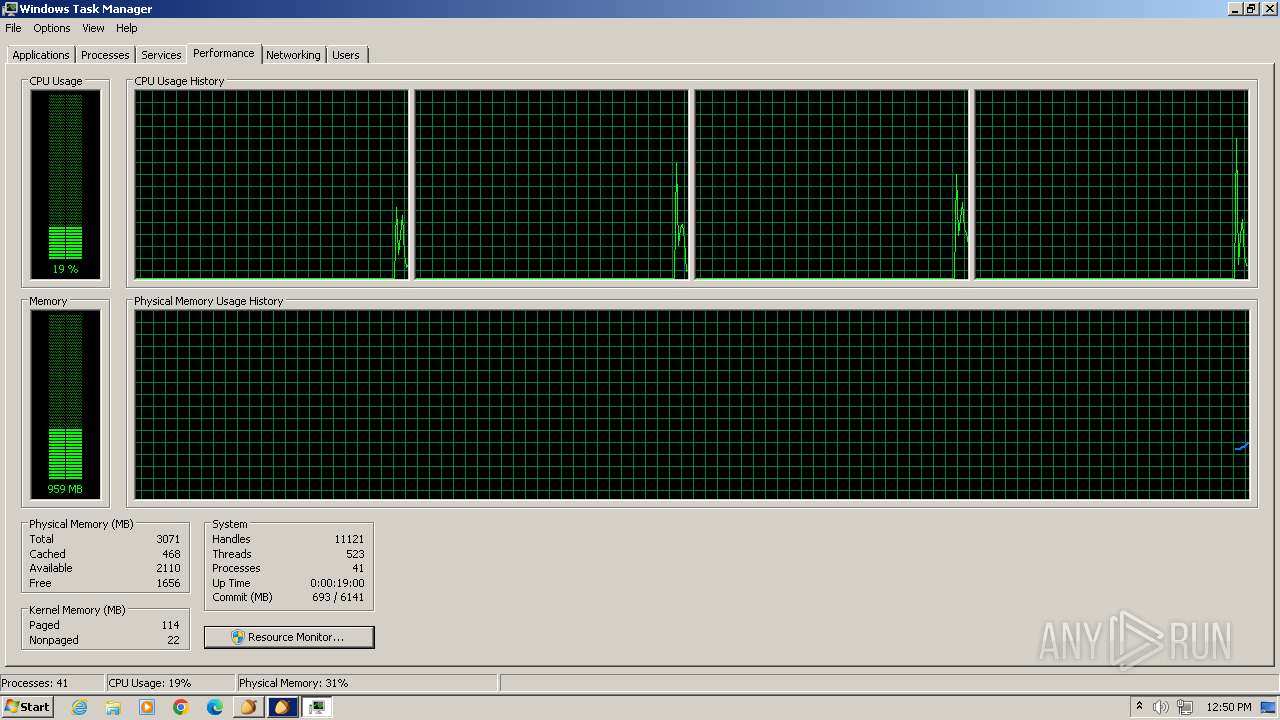Click the Total physical memory value 3071
This screenshot has height=720, width=1280.
[168, 539]
